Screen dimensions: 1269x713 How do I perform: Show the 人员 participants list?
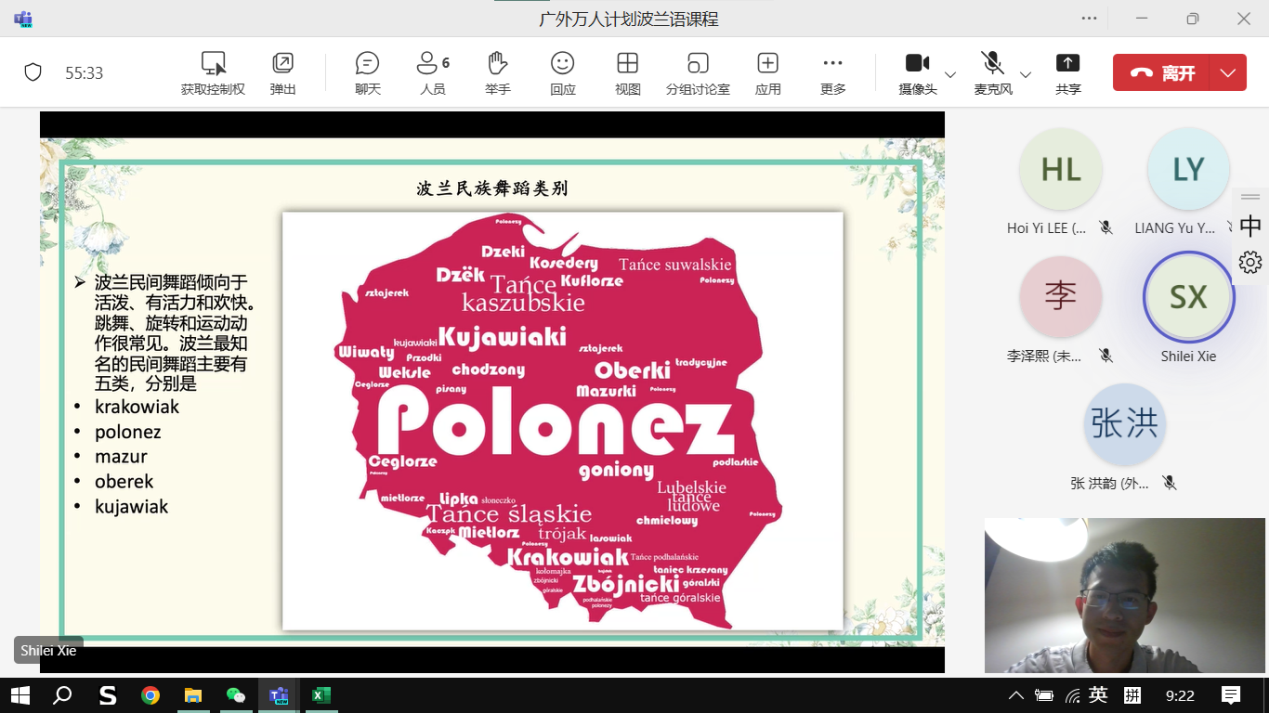pyautogui.click(x=432, y=73)
